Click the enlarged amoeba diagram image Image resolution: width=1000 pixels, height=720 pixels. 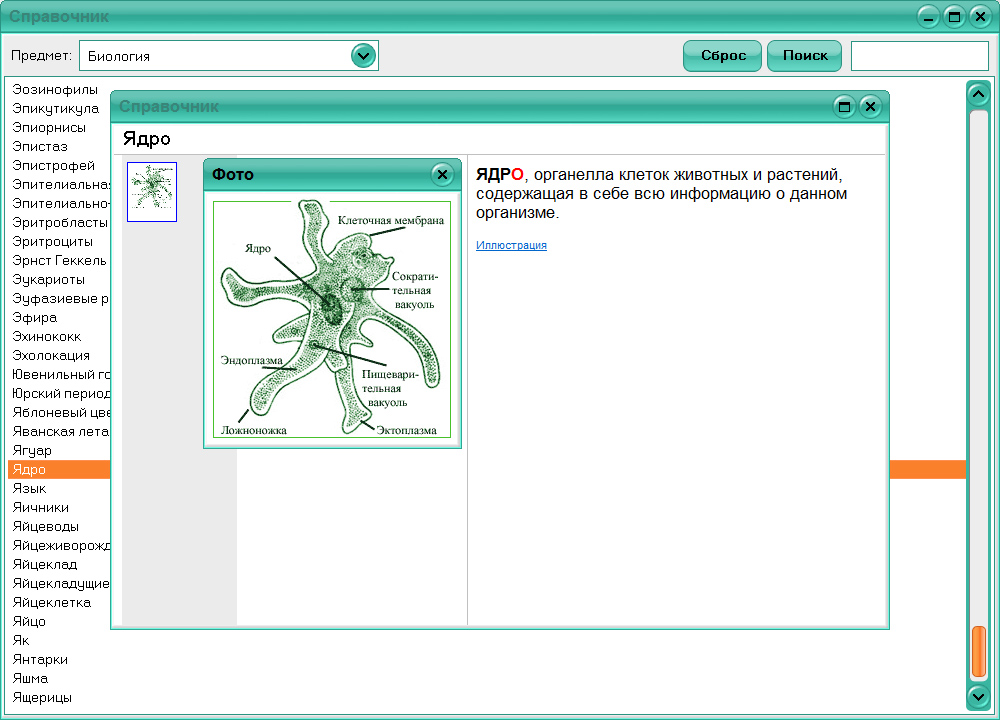click(x=332, y=319)
